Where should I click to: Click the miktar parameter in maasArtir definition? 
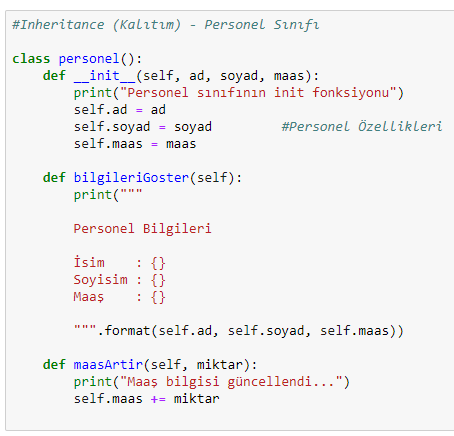pos(219,365)
